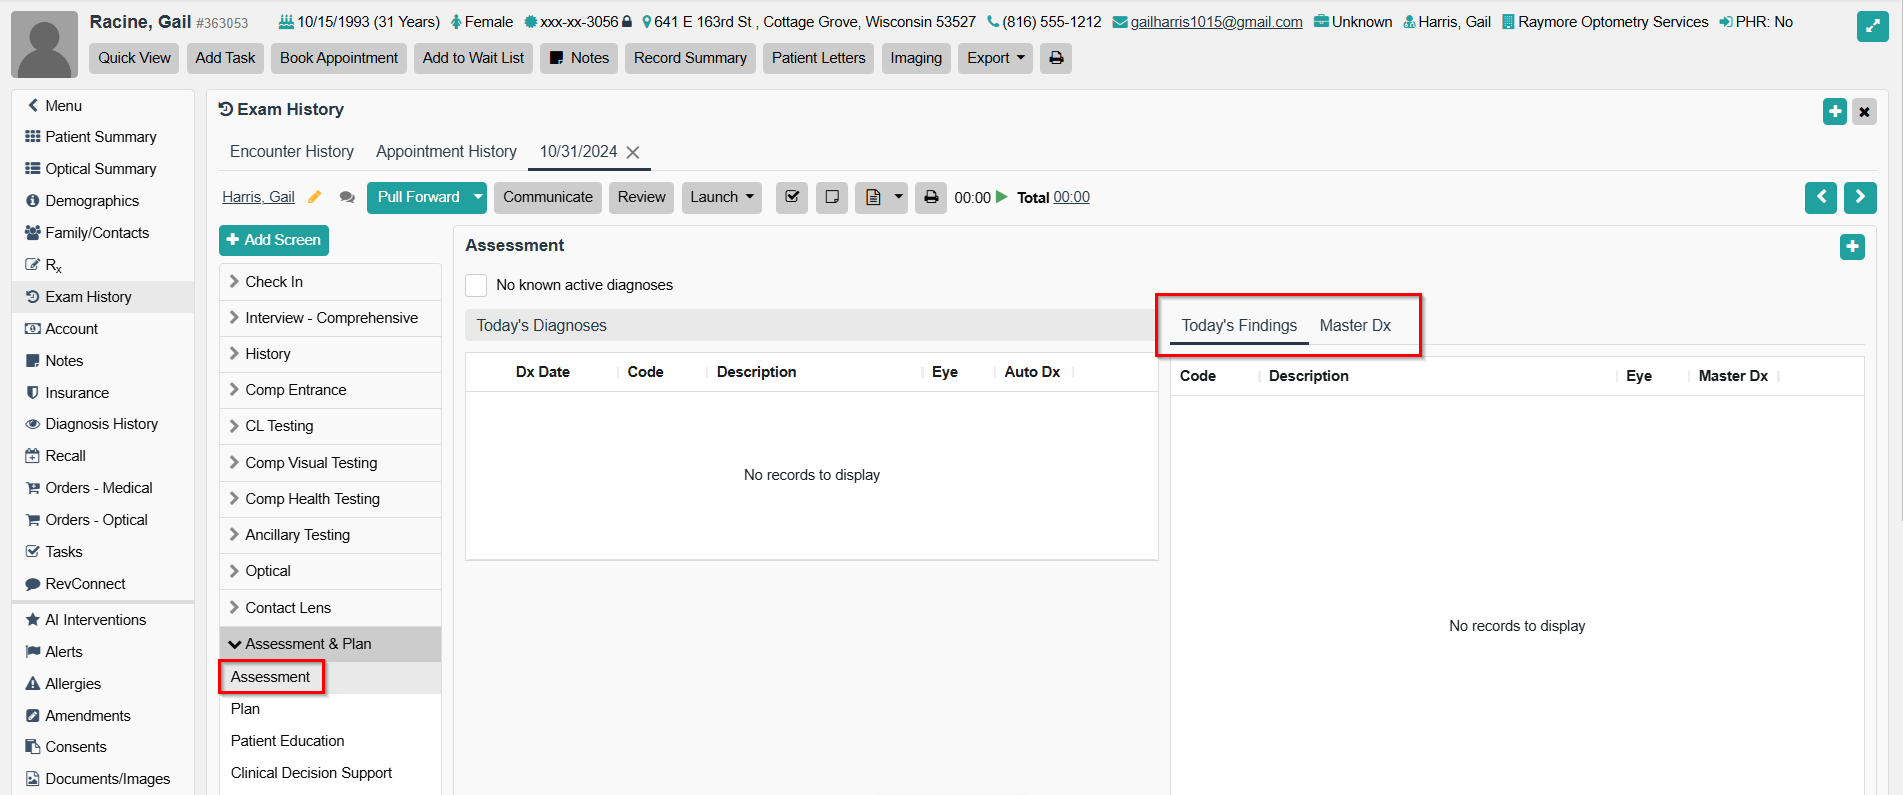1903x795 pixels.
Task: Go to the next exam with right arrow
Action: point(1859,197)
